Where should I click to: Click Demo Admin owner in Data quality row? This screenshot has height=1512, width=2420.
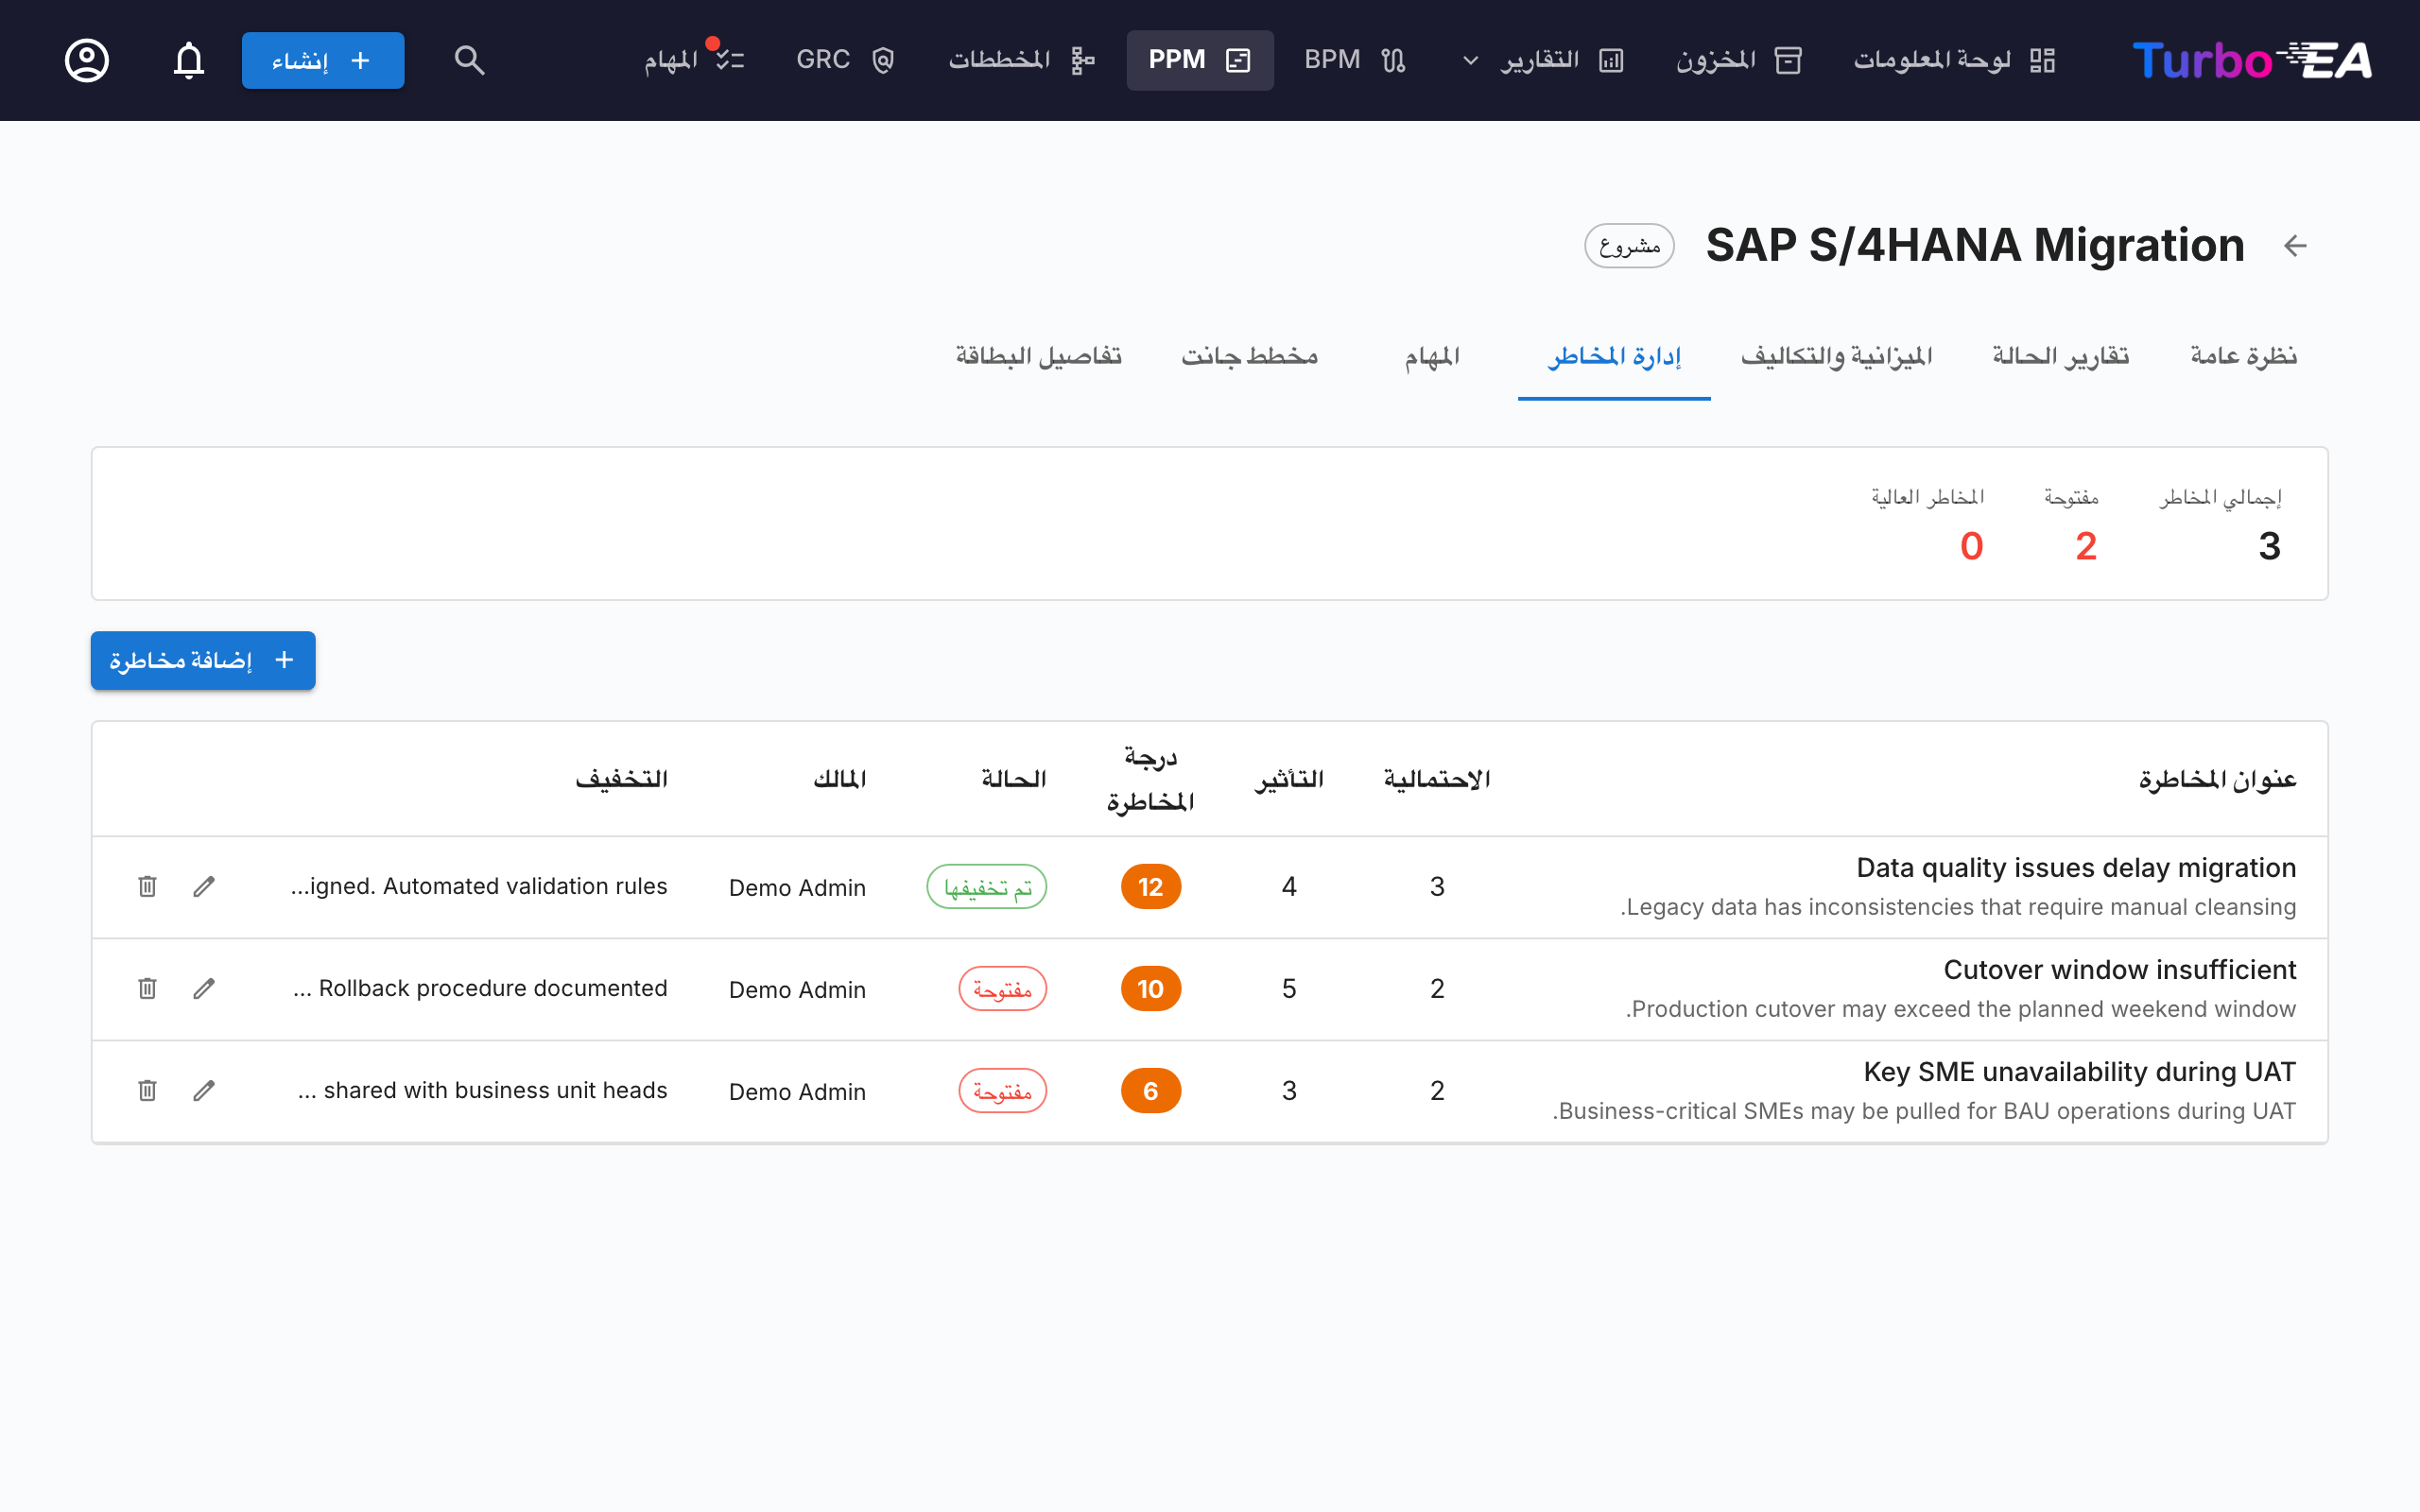797,888
